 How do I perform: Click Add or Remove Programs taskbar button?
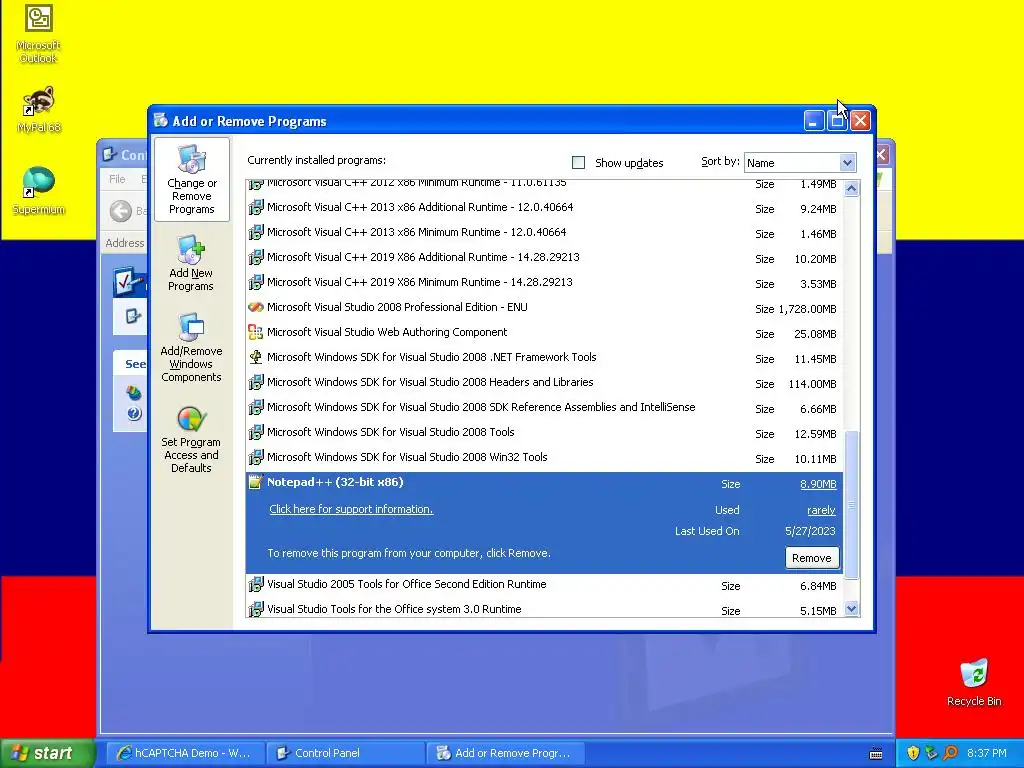pos(505,753)
